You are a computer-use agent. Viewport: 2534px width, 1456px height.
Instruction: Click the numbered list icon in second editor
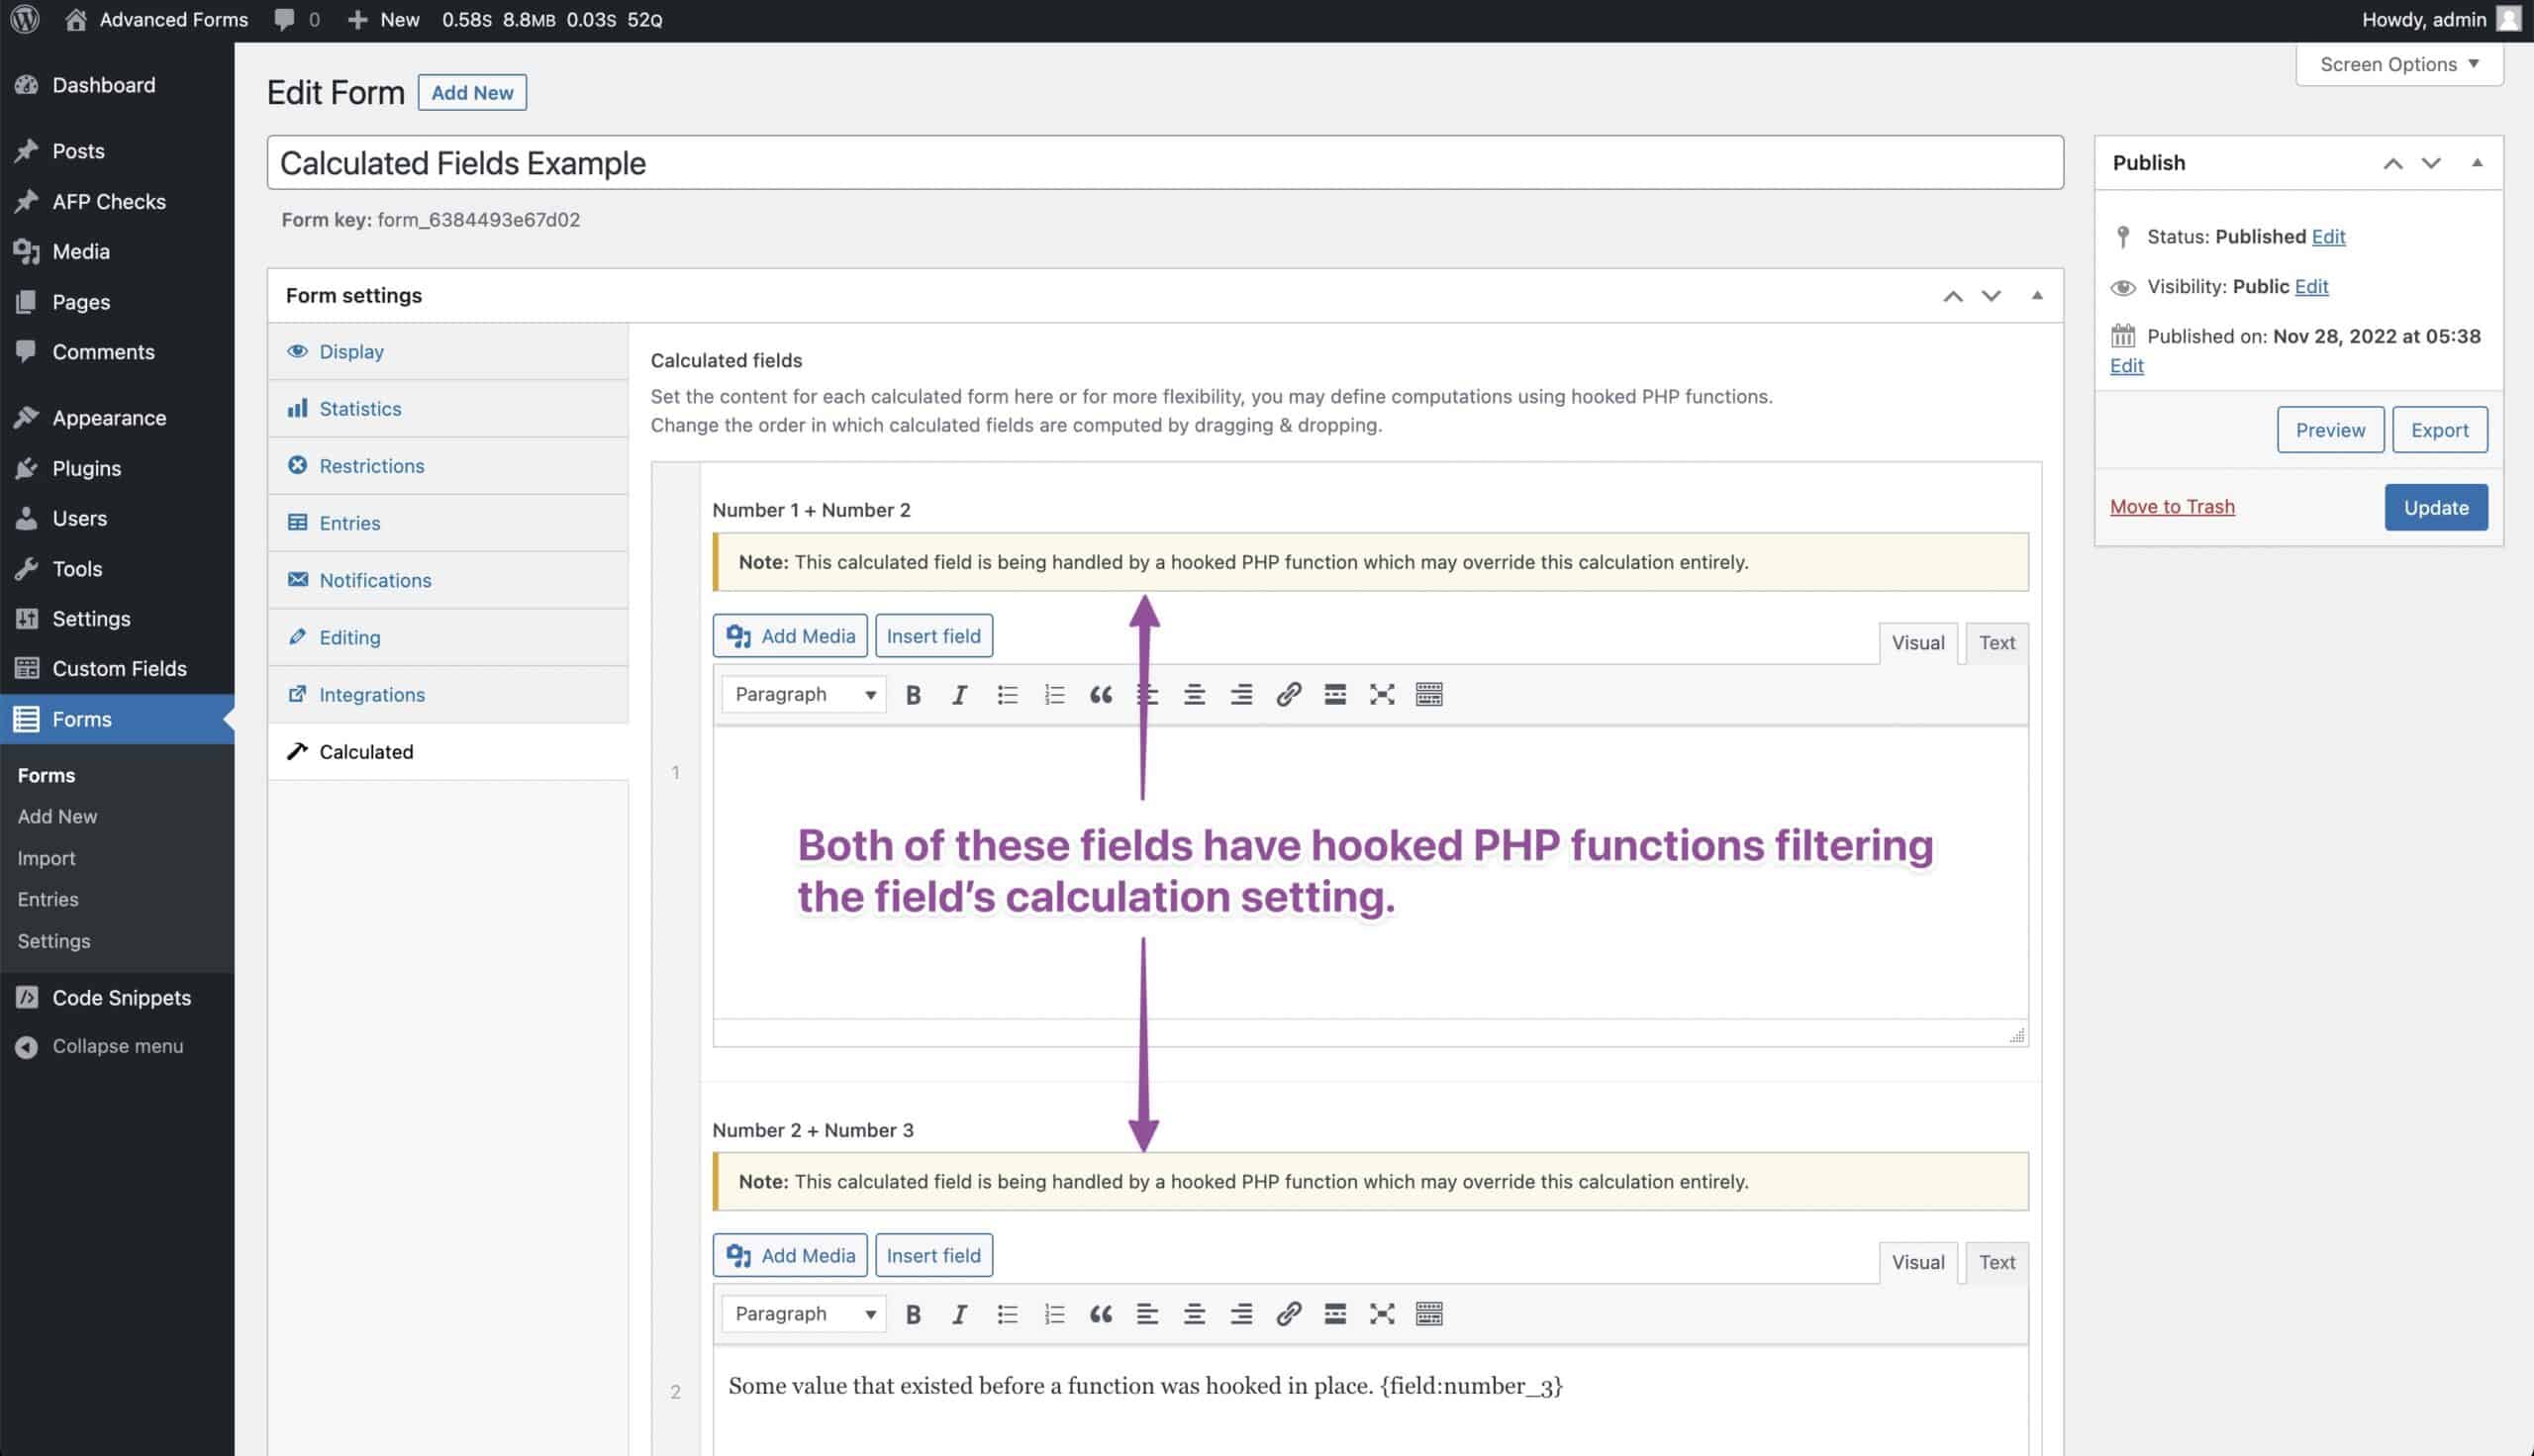pos(1054,1314)
